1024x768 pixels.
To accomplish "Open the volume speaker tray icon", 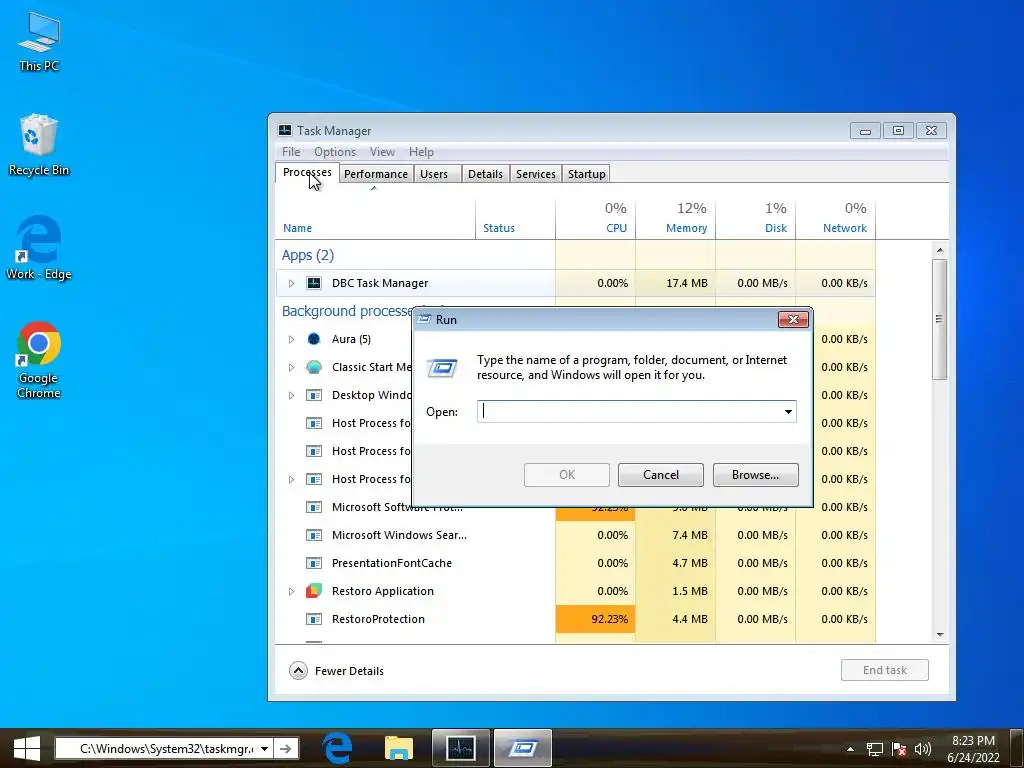I will (x=923, y=749).
